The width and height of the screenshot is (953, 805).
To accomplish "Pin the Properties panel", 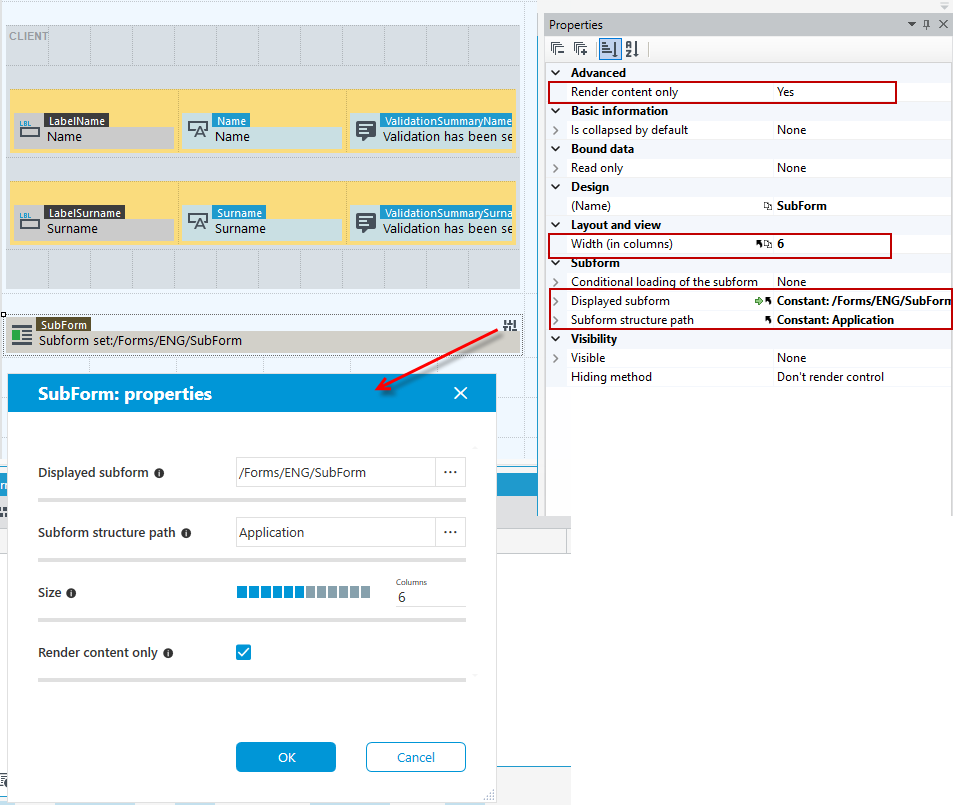I will (926, 24).
